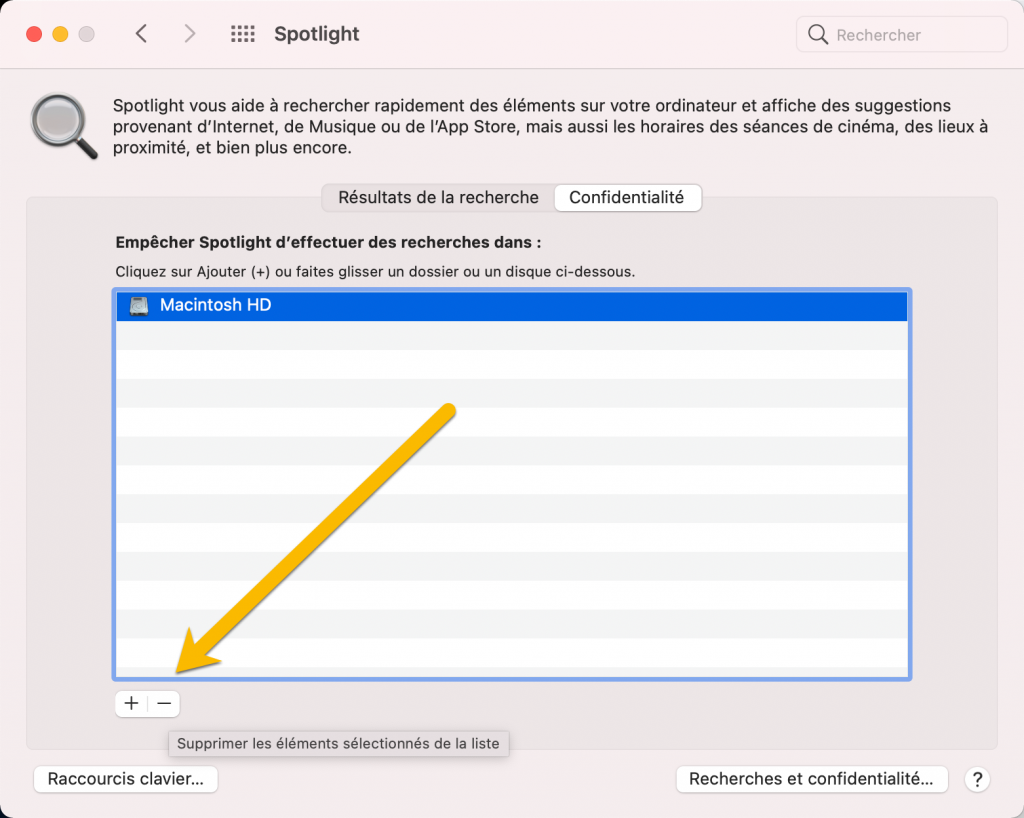Click the Spotlight window title
The image size is (1024, 818).
tap(317, 34)
